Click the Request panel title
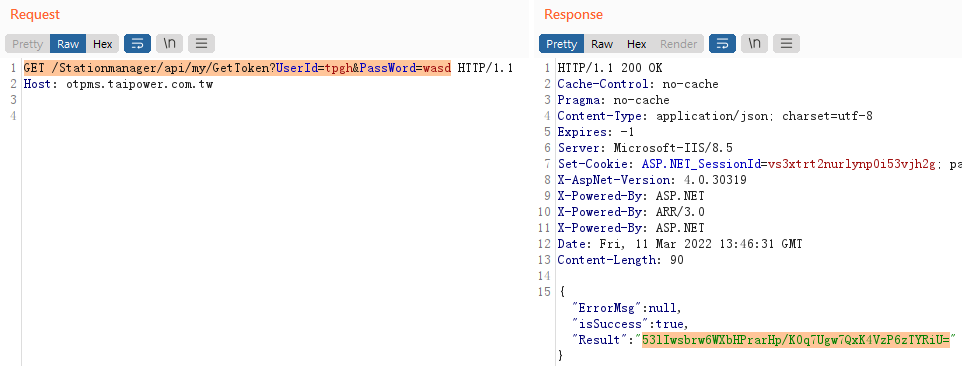 coord(35,14)
